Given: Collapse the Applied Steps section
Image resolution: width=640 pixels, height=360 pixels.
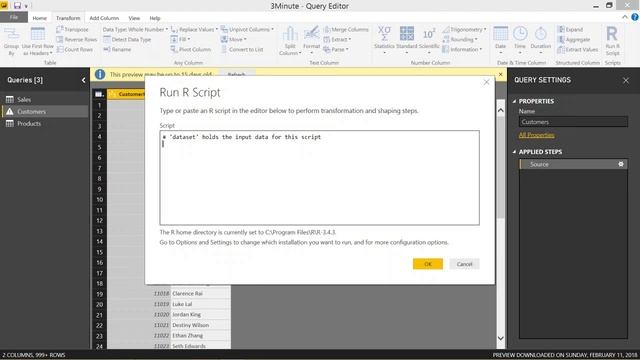Looking at the screenshot, I should click(514, 152).
